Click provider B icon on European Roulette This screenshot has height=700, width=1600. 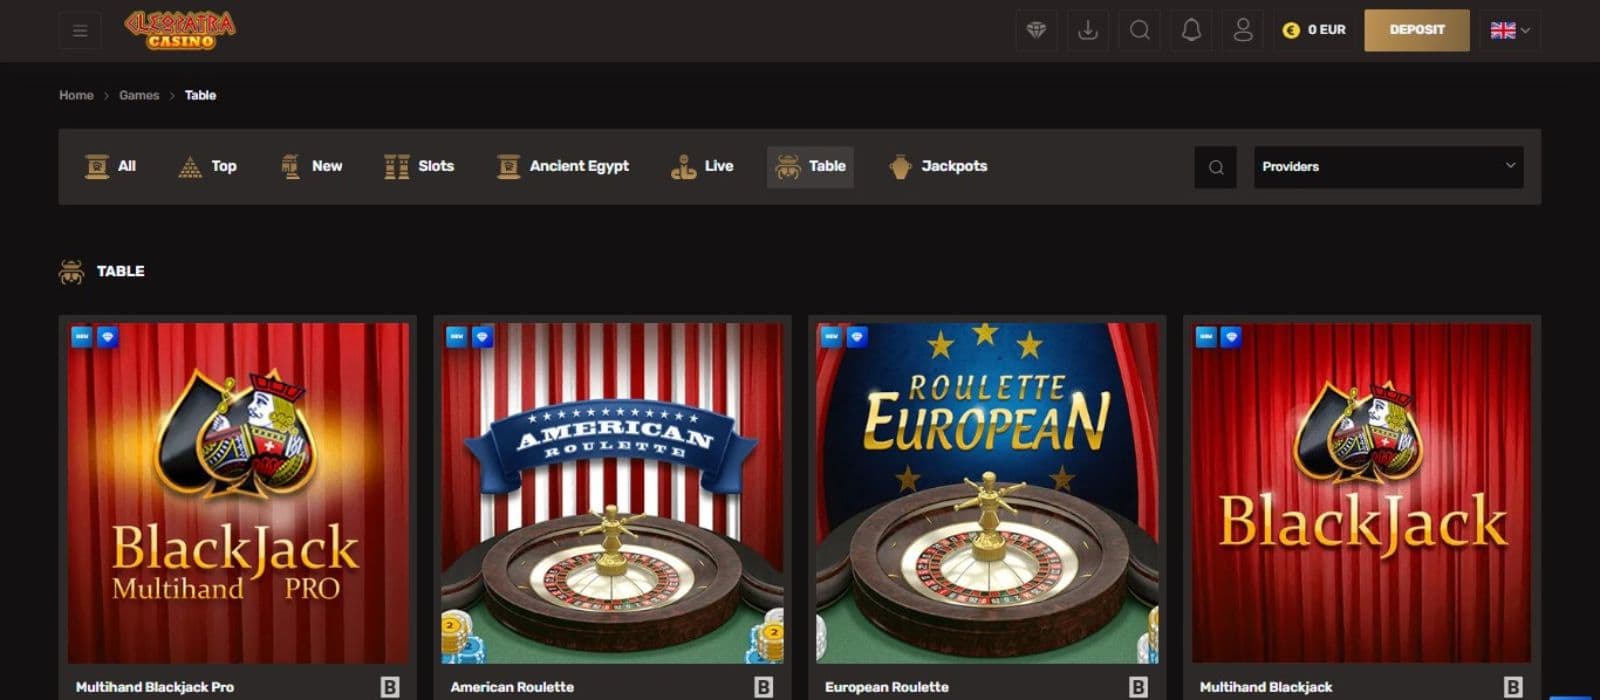pos(1138,687)
